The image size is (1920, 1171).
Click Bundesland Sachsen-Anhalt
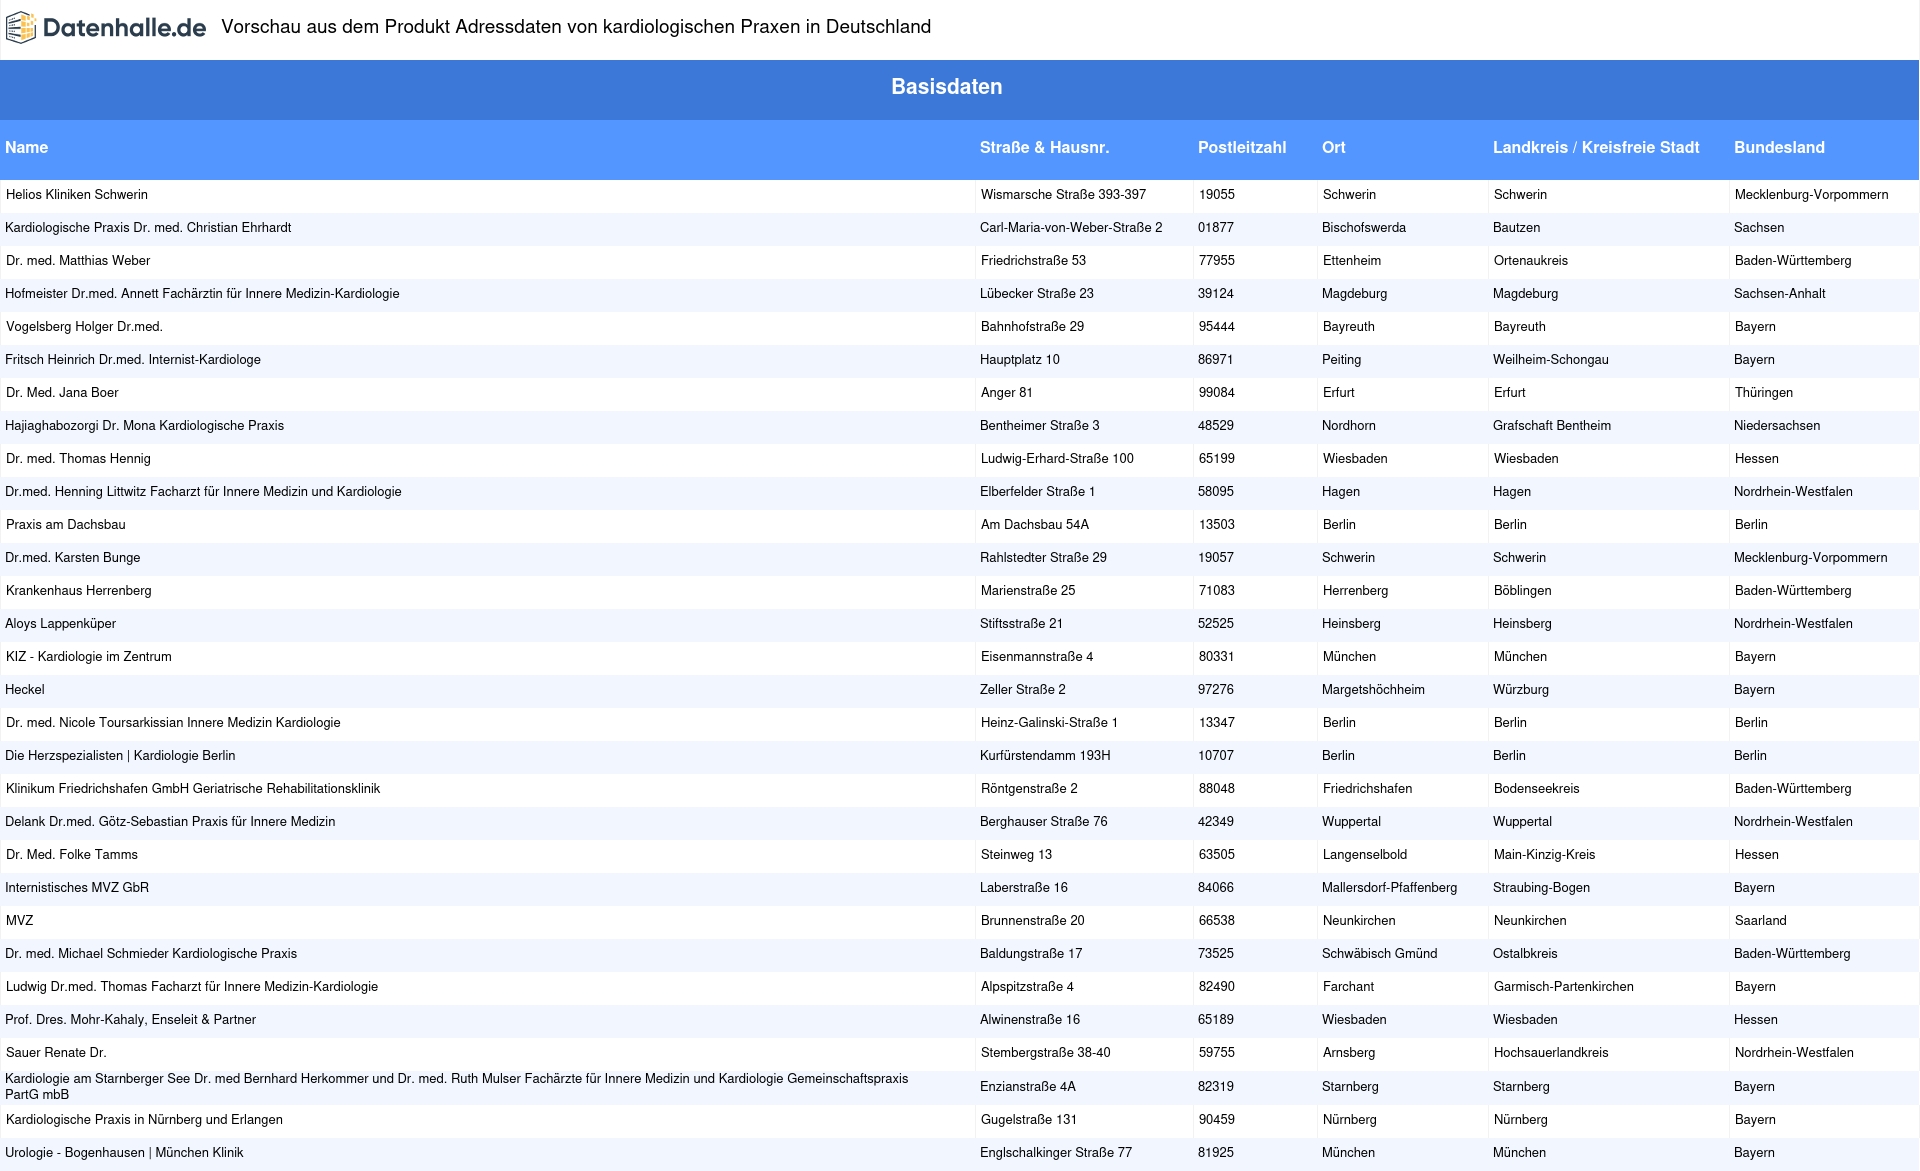click(x=1780, y=294)
